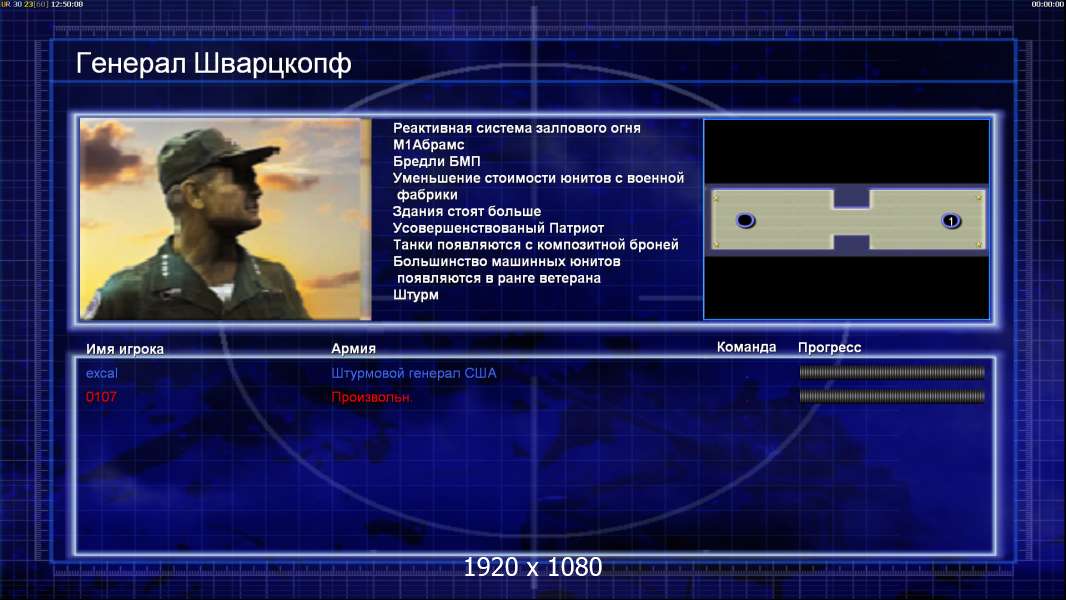Click General Schwarzkopf's portrait image
The image size is (1066, 600).
(225, 219)
